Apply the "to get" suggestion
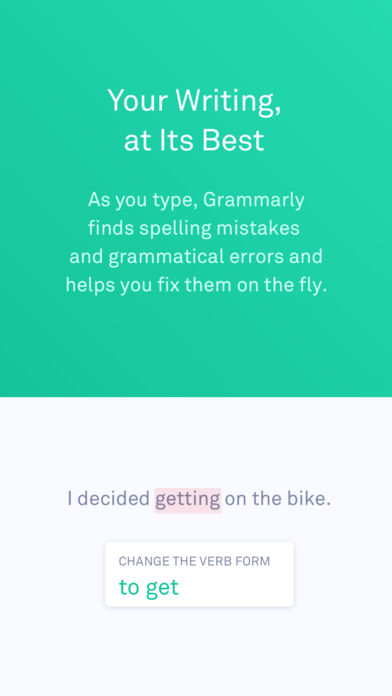Screen dimensions: 392x696 (x=149, y=587)
